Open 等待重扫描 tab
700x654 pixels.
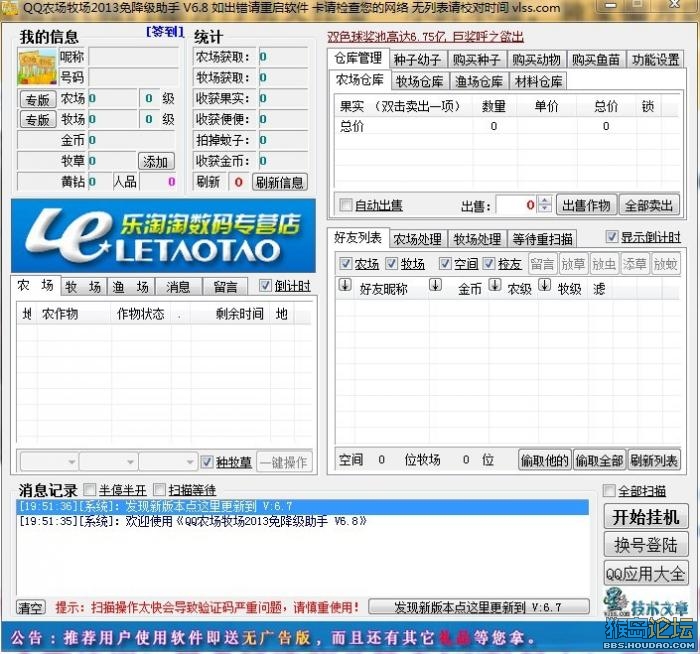tap(542, 239)
